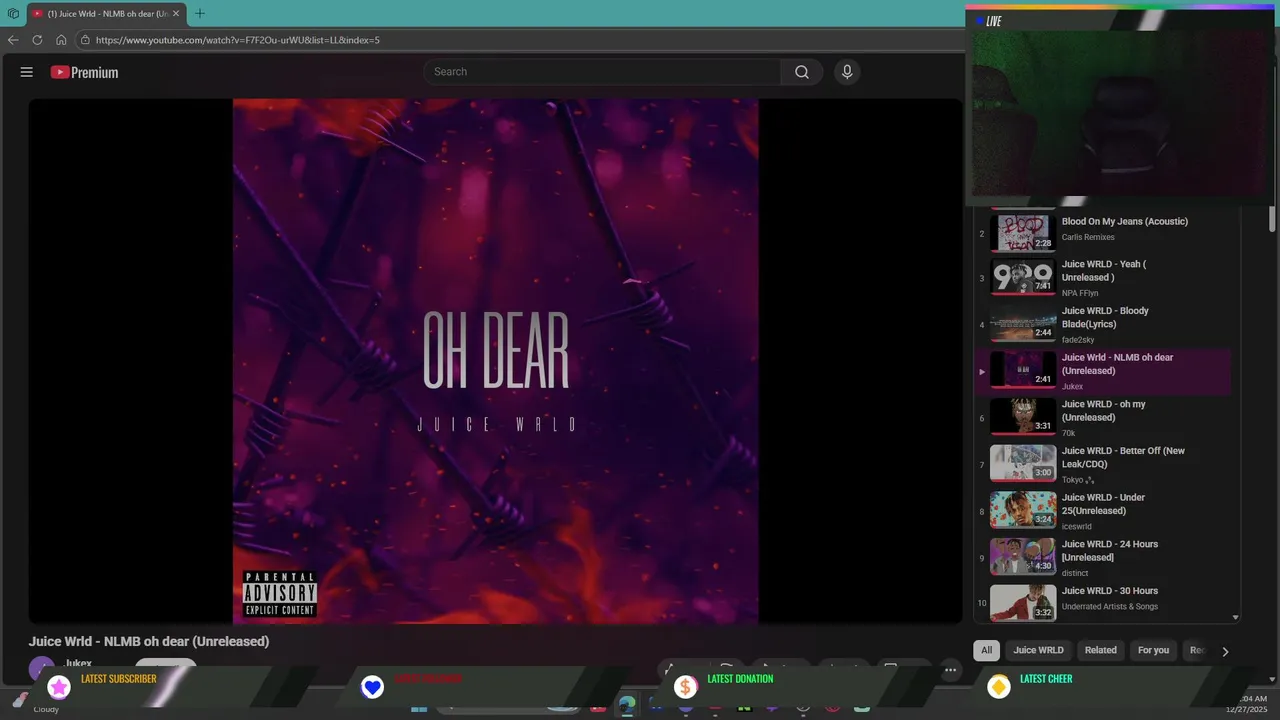Click NPA FFlyn channel name
The height and width of the screenshot is (720, 1280).
[1080, 293]
